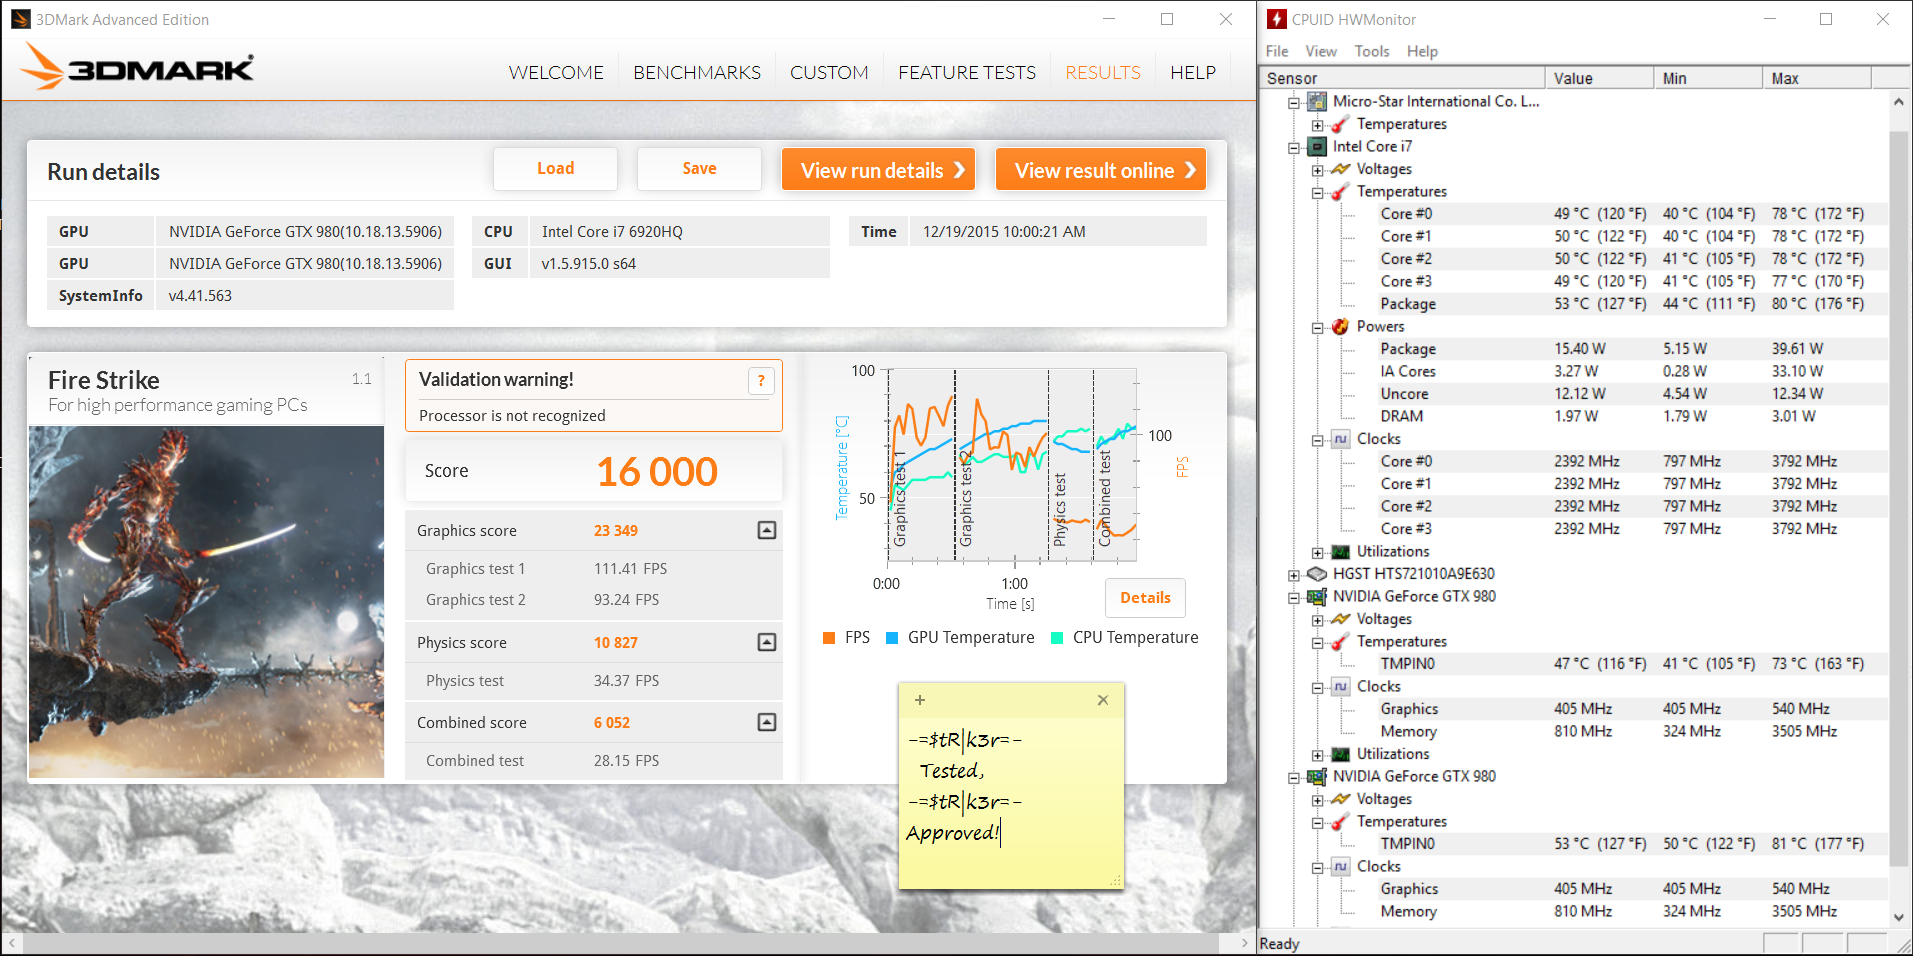1913x956 pixels.
Task: Click the GPU Temperature blue legend swatch
Action: (892, 638)
